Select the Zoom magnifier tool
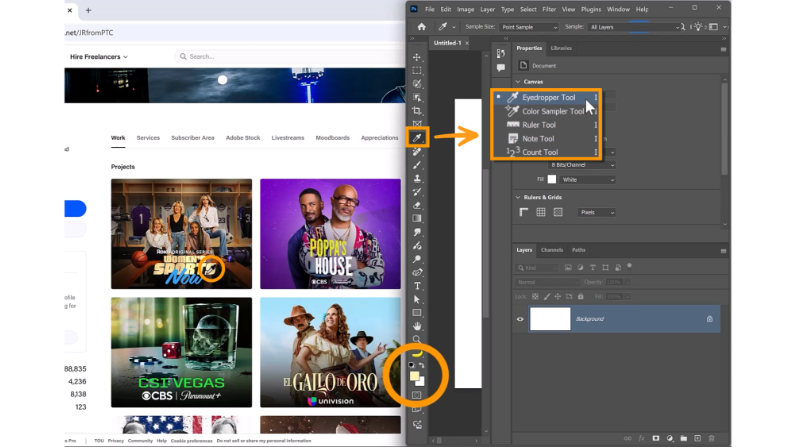The width and height of the screenshot is (795, 448). click(x=417, y=339)
